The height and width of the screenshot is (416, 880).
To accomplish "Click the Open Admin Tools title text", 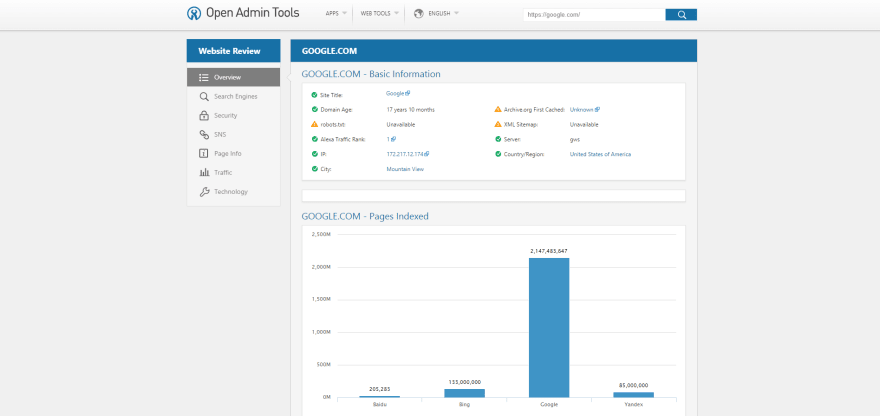I will click(x=253, y=13).
